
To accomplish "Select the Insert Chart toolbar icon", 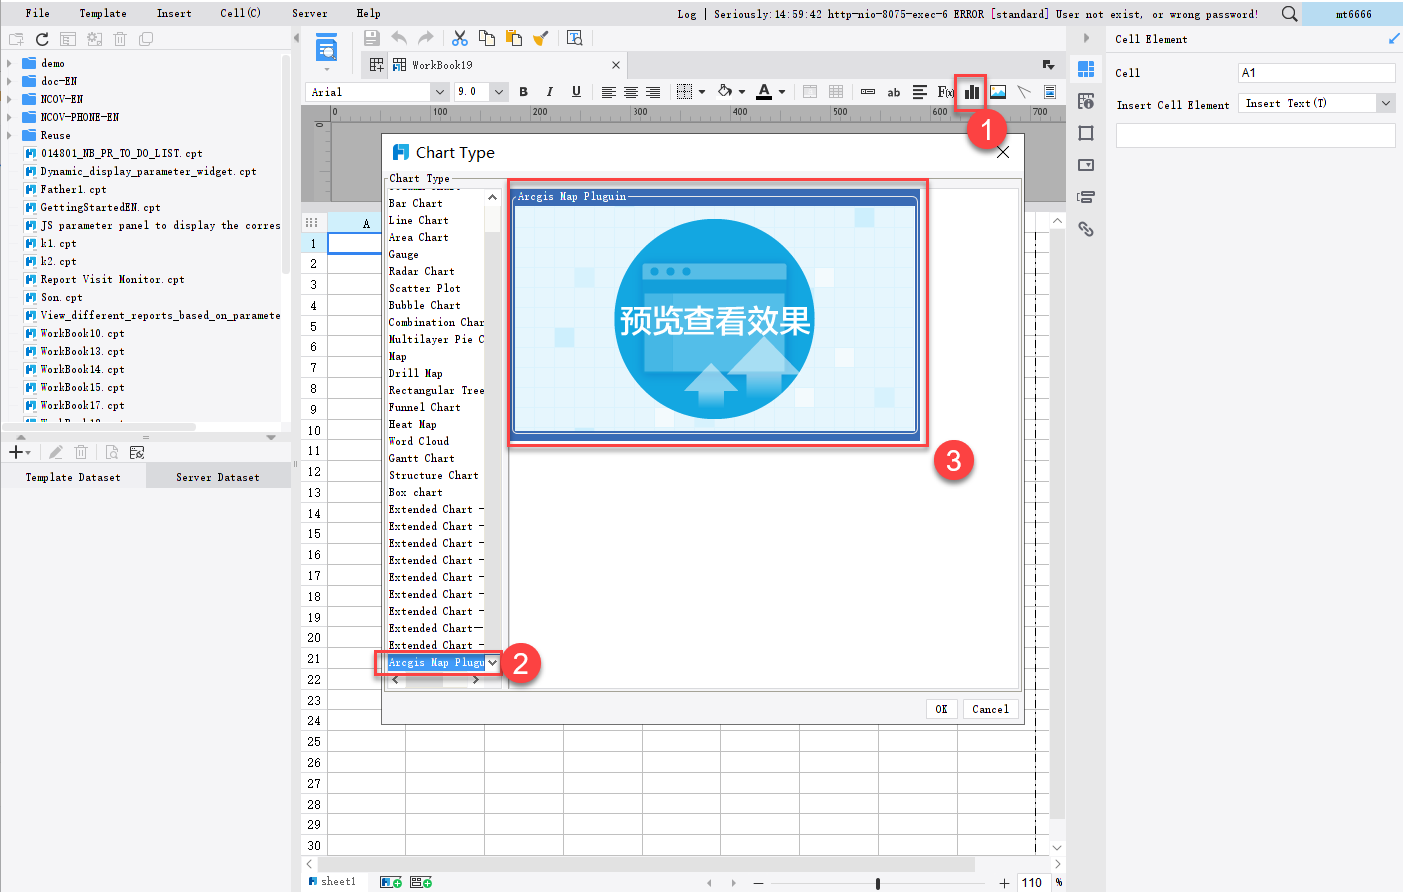I will (x=970, y=92).
